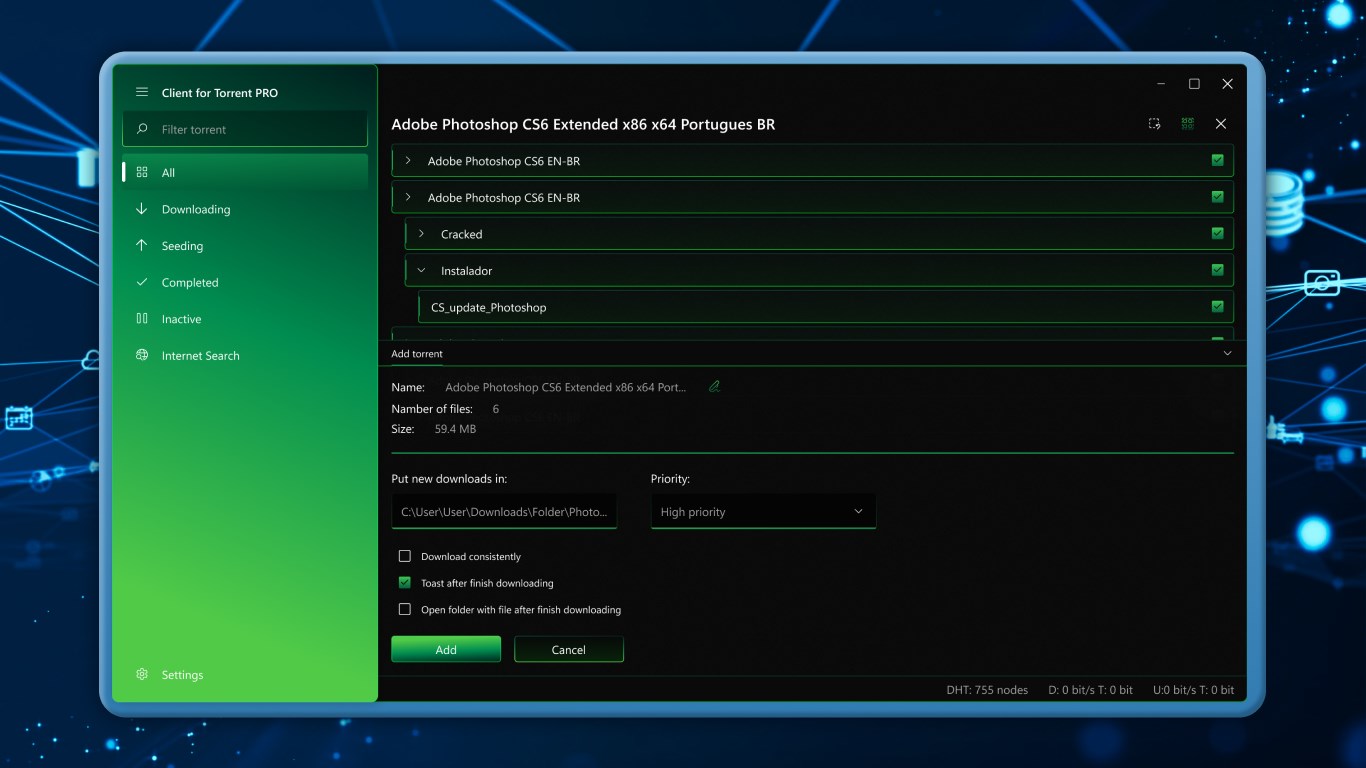Click upload speed U:0 bit/s status

pyautogui.click(x=1194, y=690)
